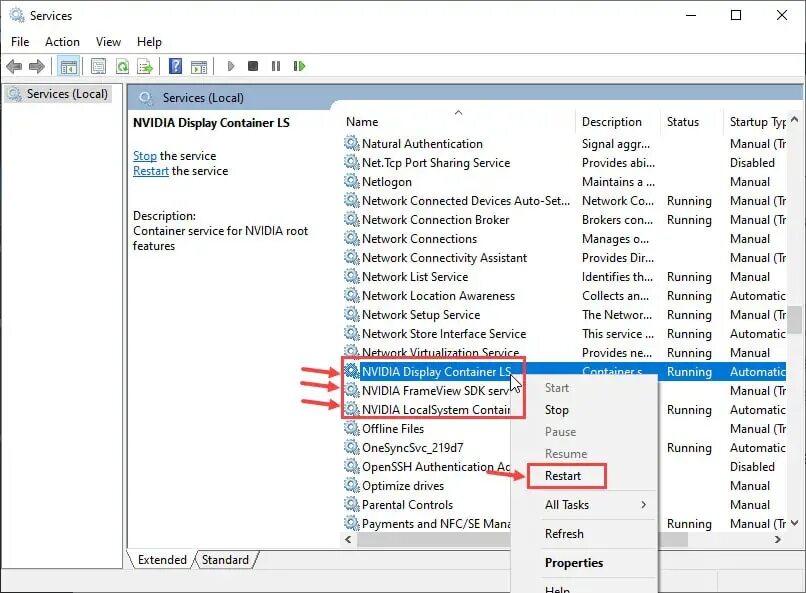Open the Help question-mark toolbar icon
806x593 pixels.
(x=175, y=66)
